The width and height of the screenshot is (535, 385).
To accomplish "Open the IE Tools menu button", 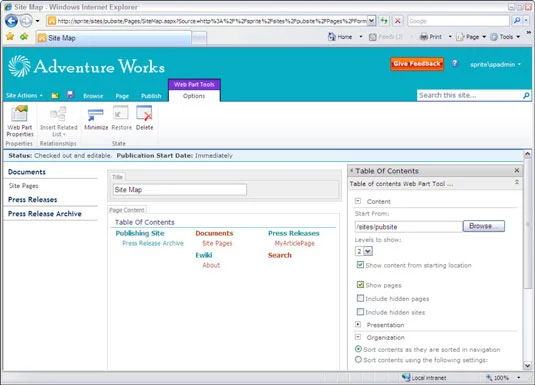I will (505, 37).
